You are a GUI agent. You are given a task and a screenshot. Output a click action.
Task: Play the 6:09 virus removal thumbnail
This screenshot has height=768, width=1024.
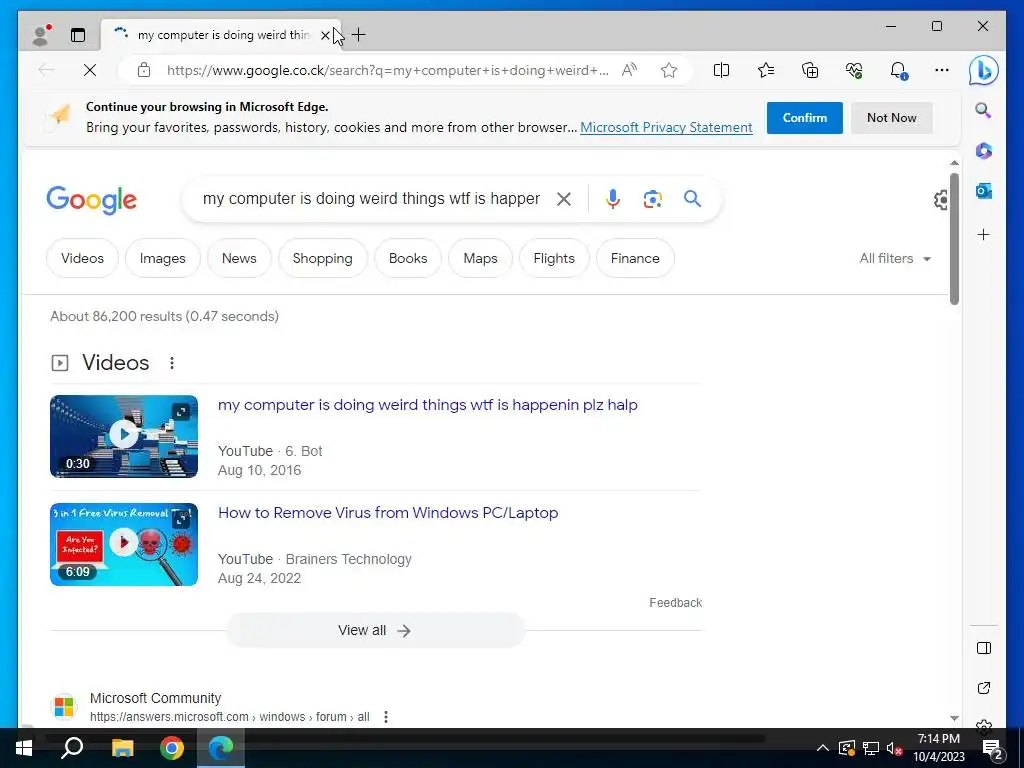tap(124, 544)
